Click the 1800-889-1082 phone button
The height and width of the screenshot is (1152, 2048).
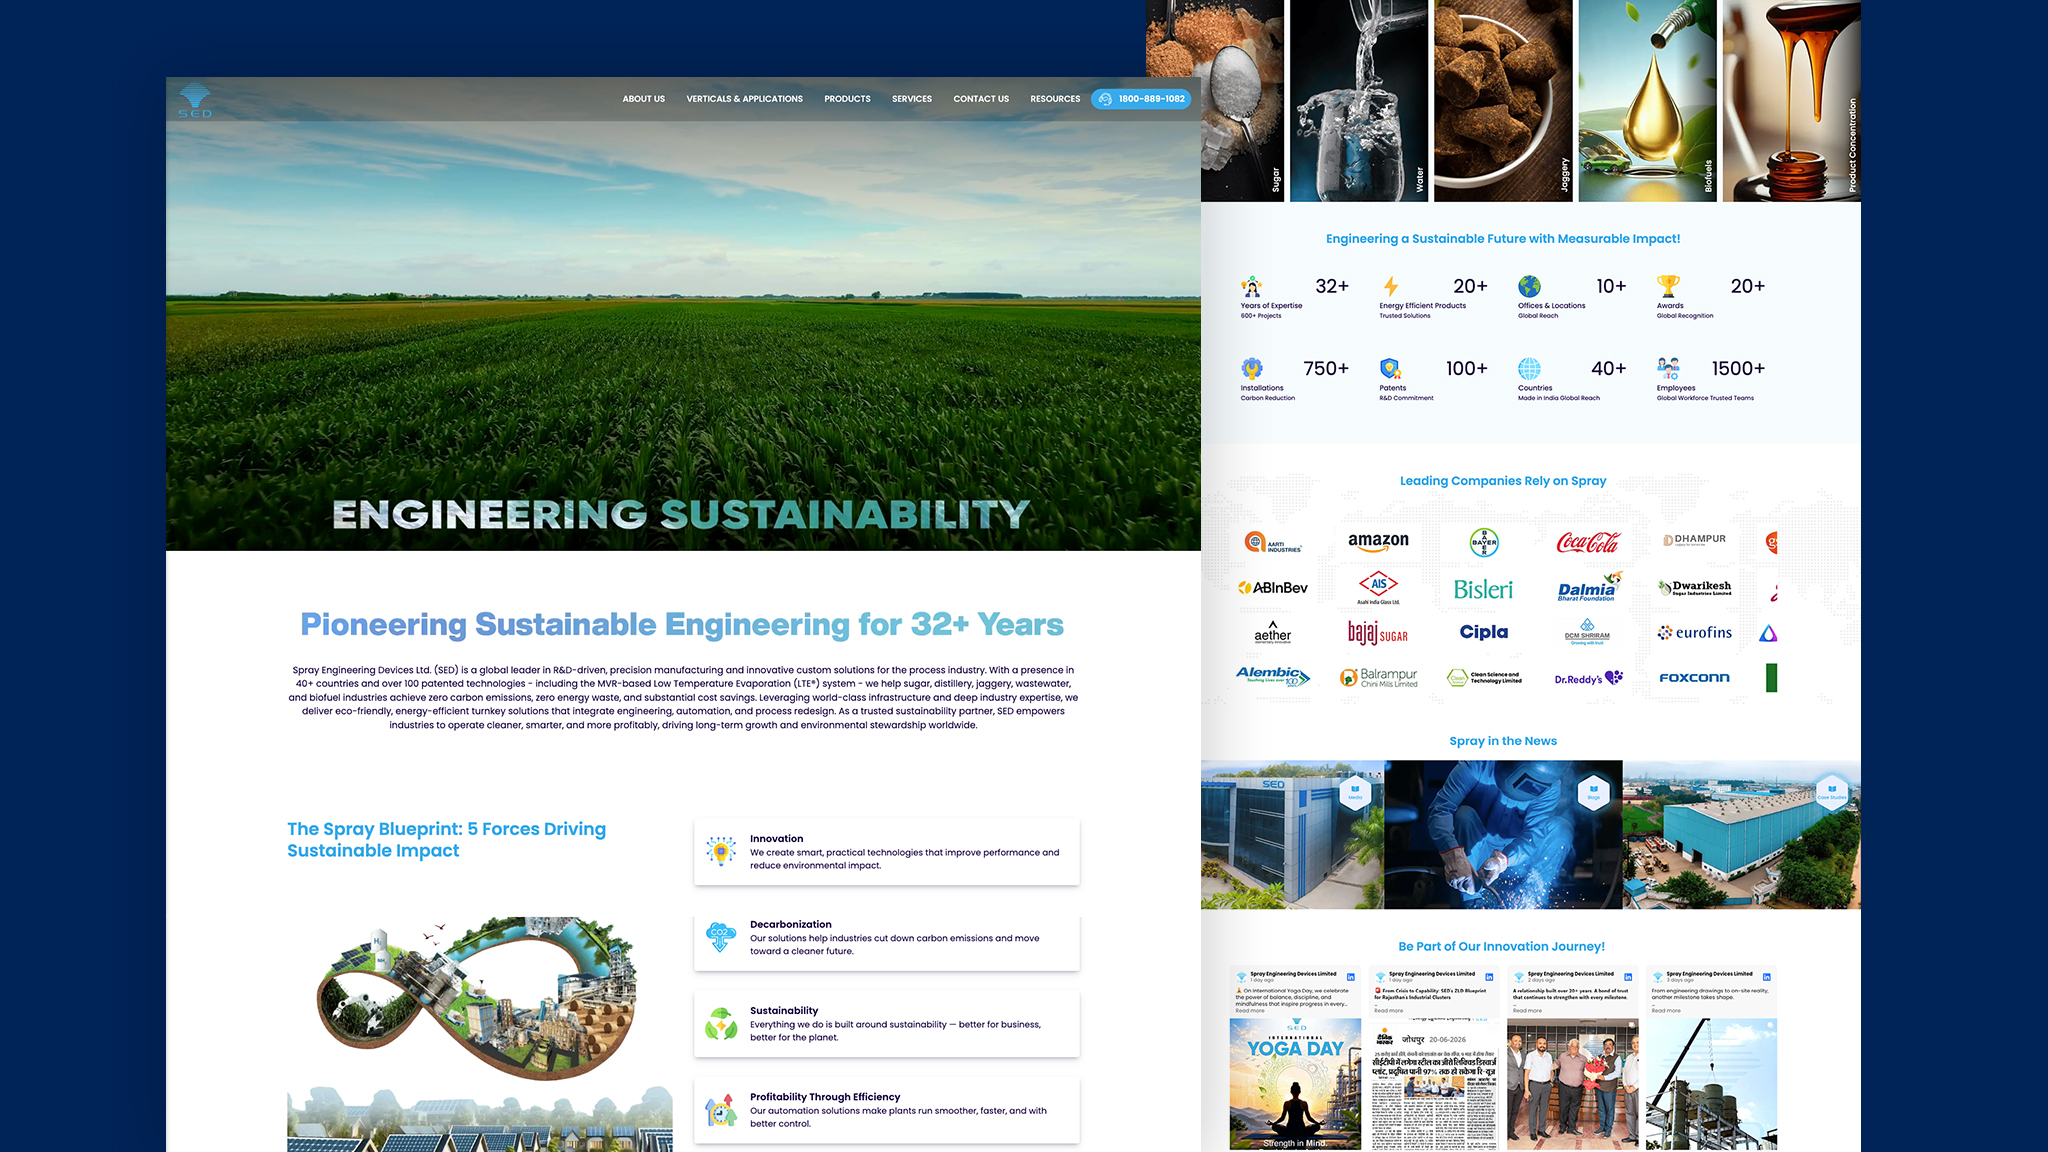[1141, 99]
